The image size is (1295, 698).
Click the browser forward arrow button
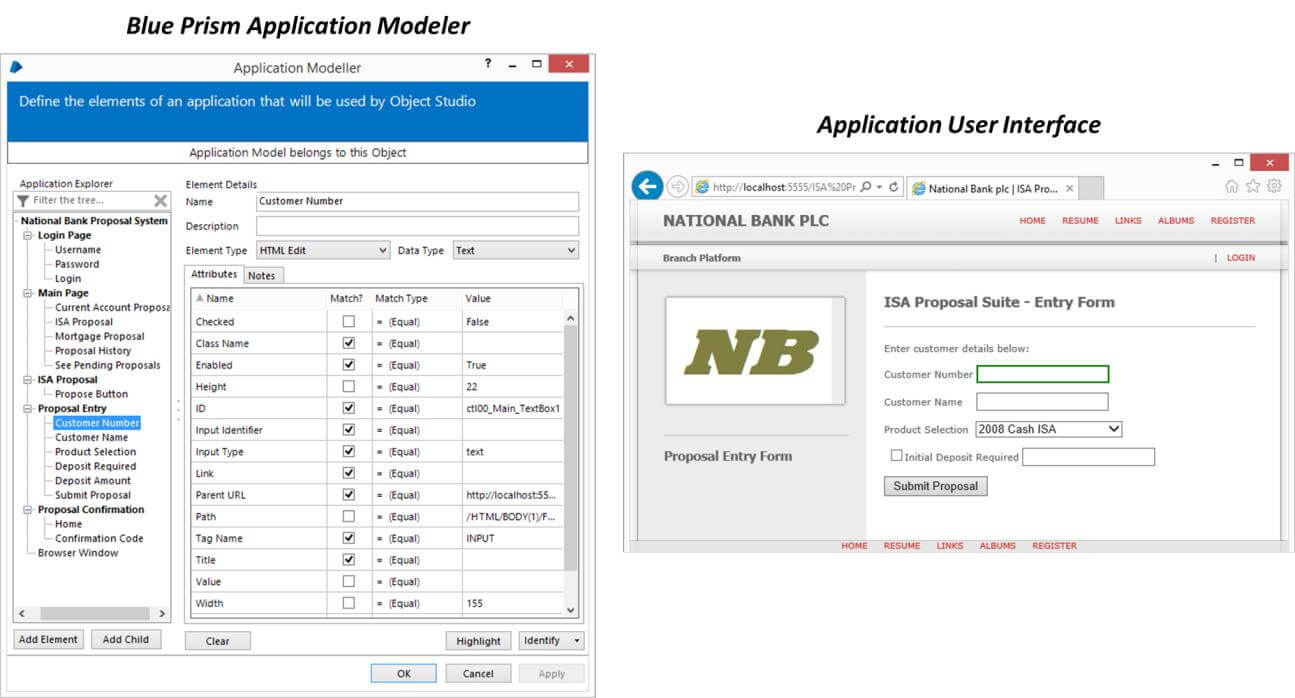(x=677, y=187)
